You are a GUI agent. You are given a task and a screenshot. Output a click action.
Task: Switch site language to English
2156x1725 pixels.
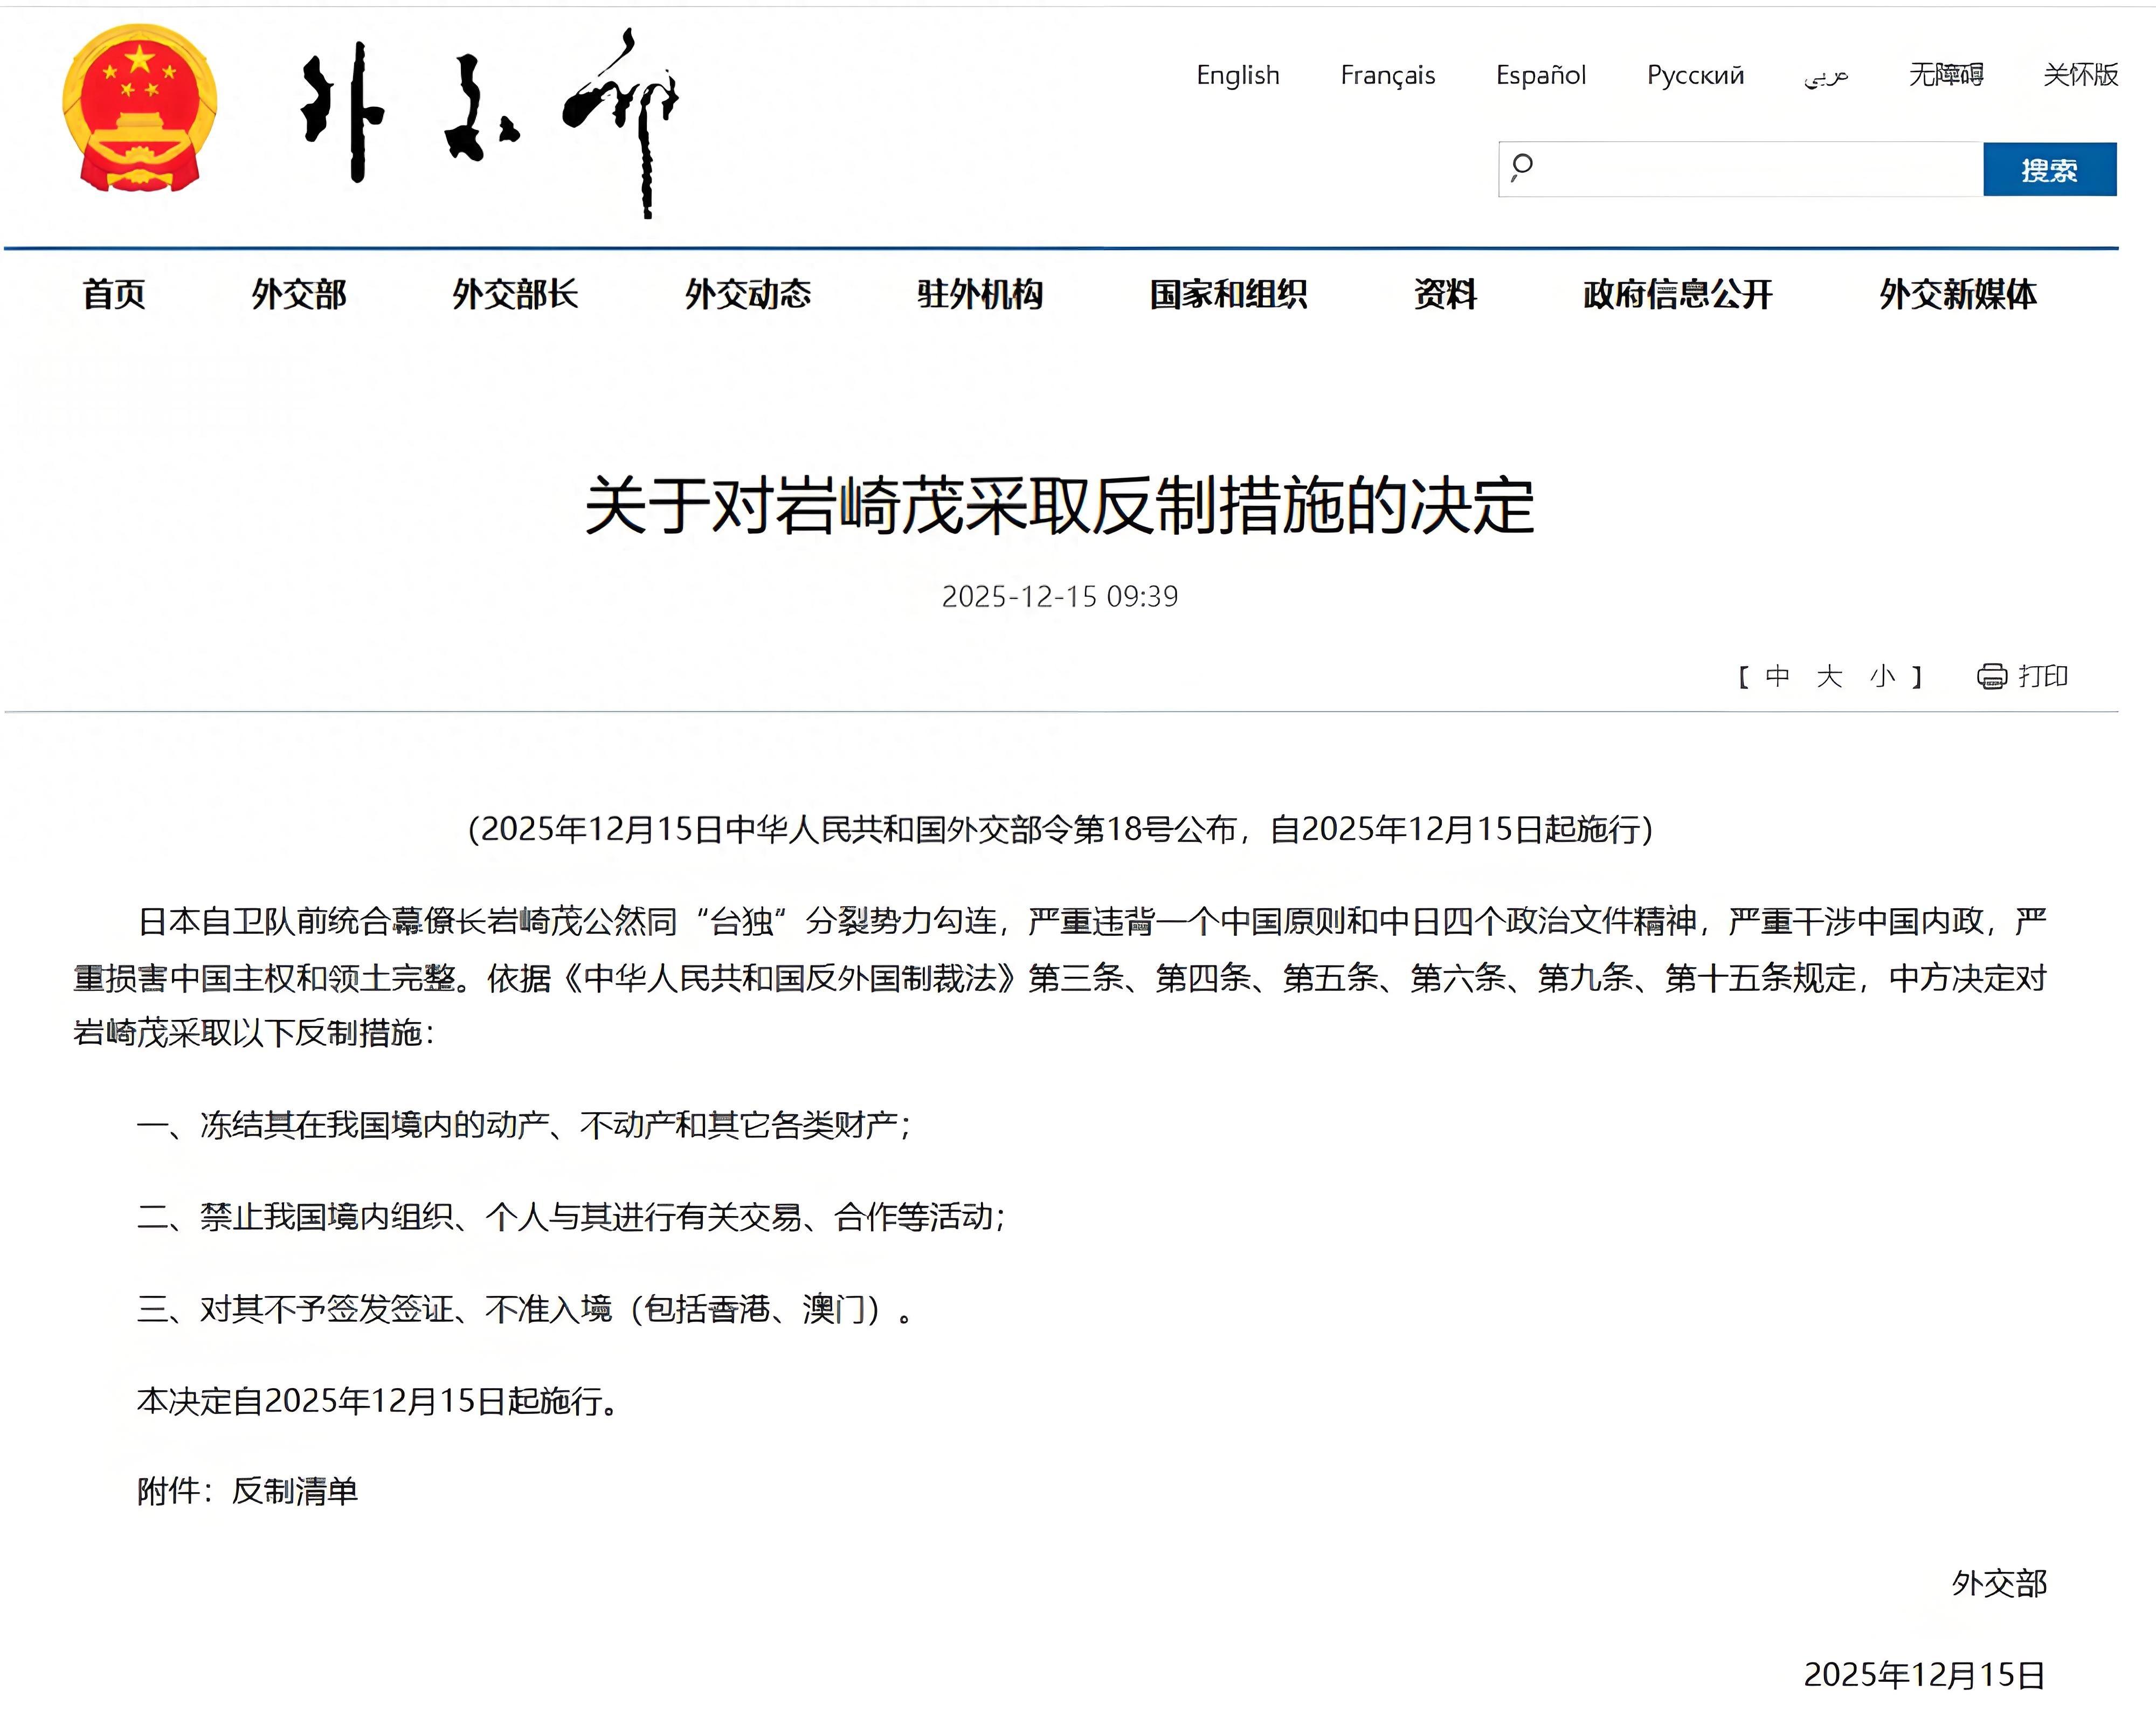pyautogui.click(x=1237, y=75)
